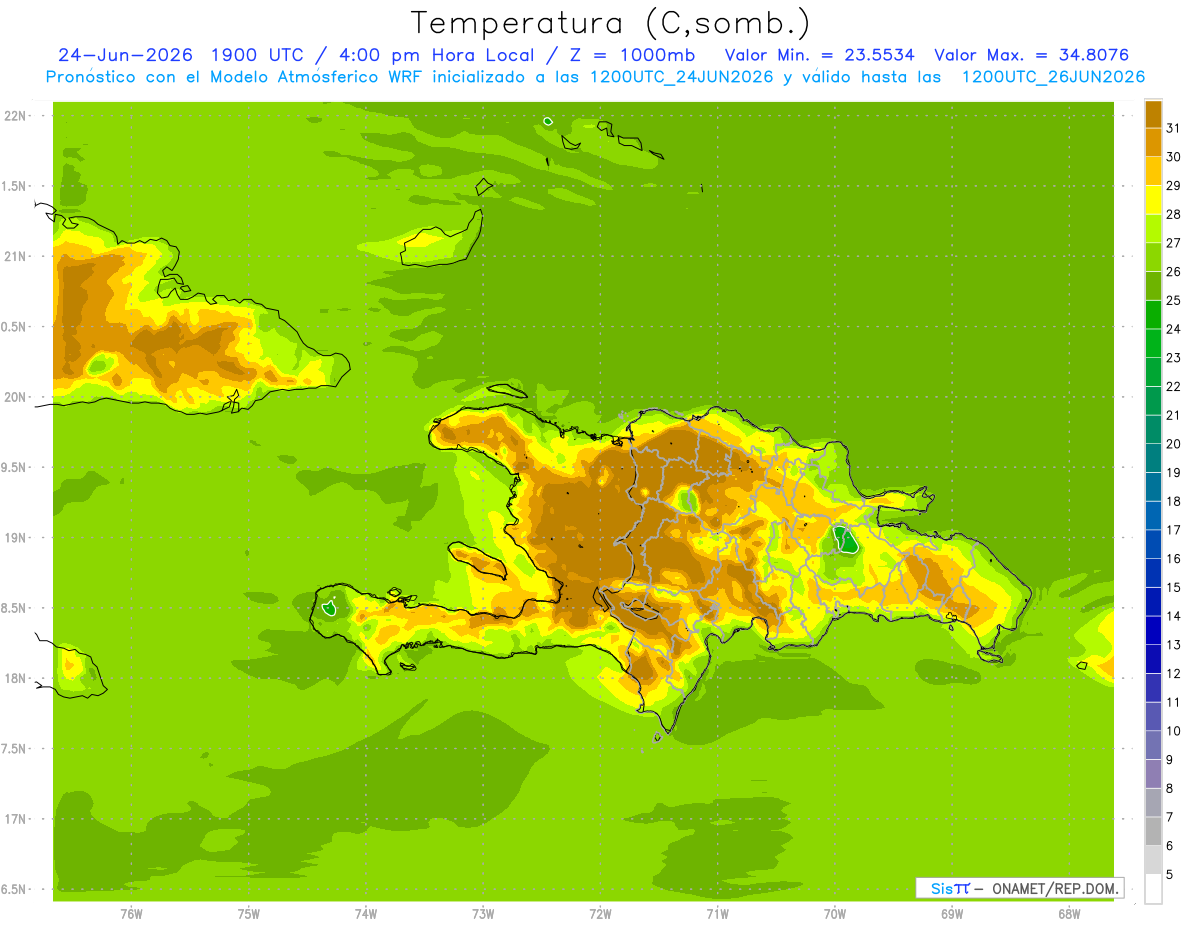Click the '21N' latitude axis label
Viewport: 1200px width, 927px height.
(x=17, y=256)
